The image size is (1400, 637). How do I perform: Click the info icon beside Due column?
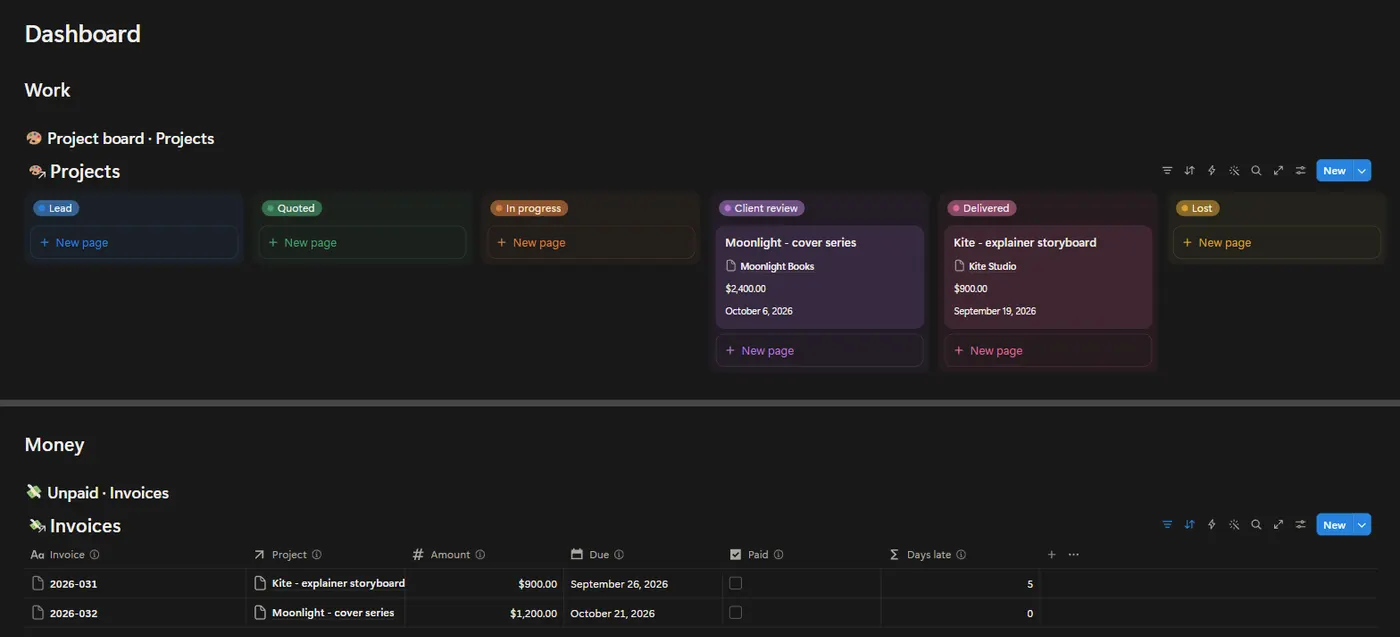pyautogui.click(x=619, y=555)
